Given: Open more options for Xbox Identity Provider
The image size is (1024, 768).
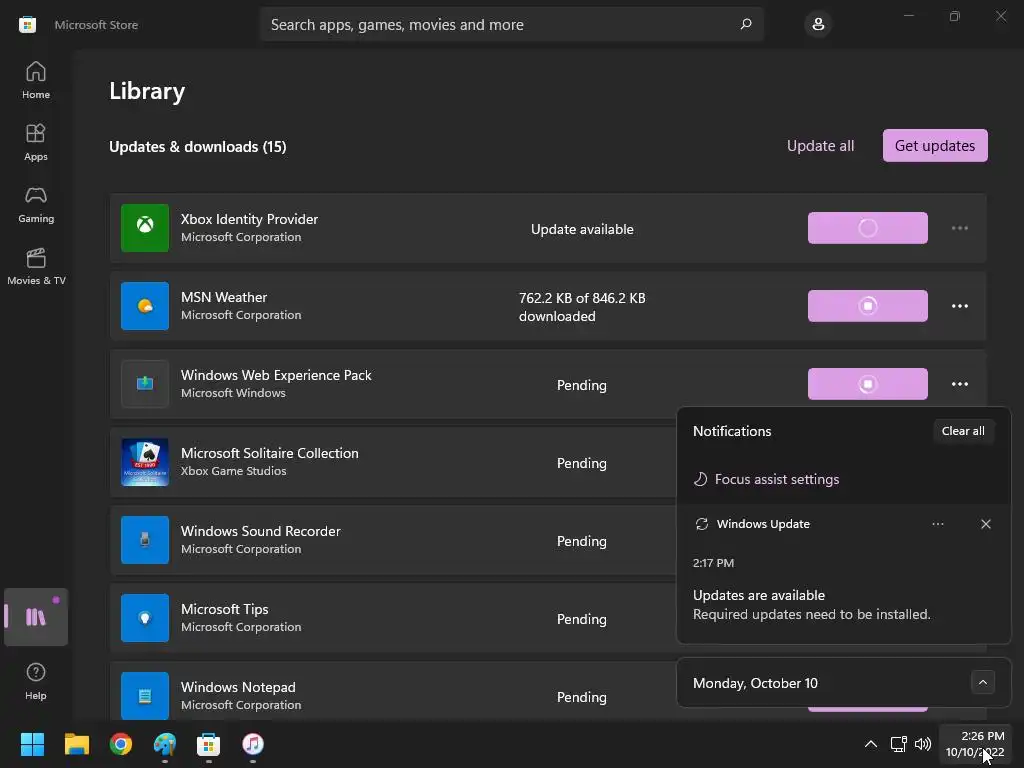Looking at the screenshot, I should click(x=959, y=228).
